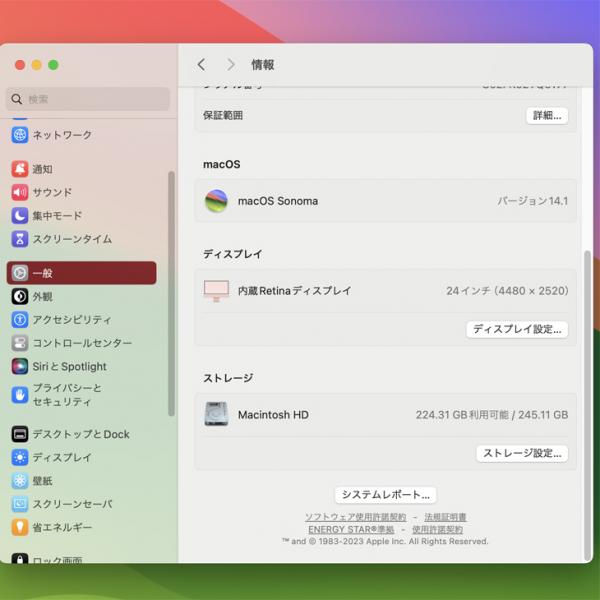The height and width of the screenshot is (600, 600).
Task: Open Siri と Spotlight icon
Action: pyautogui.click(x=20, y=367)
